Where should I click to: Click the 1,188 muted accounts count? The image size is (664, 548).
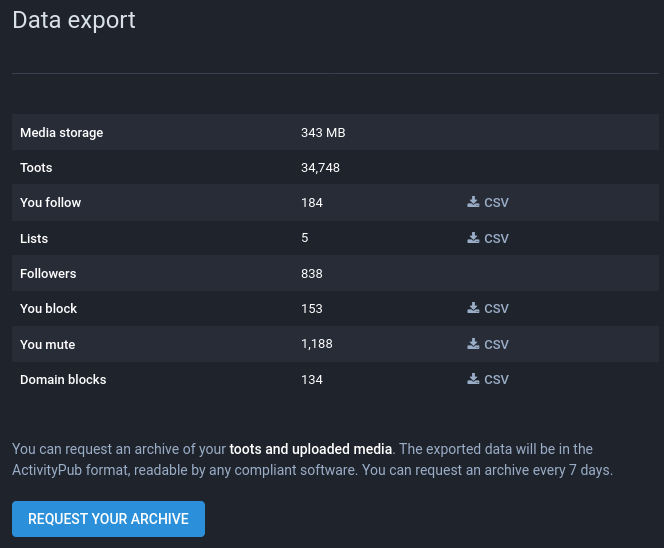point(316,344)
